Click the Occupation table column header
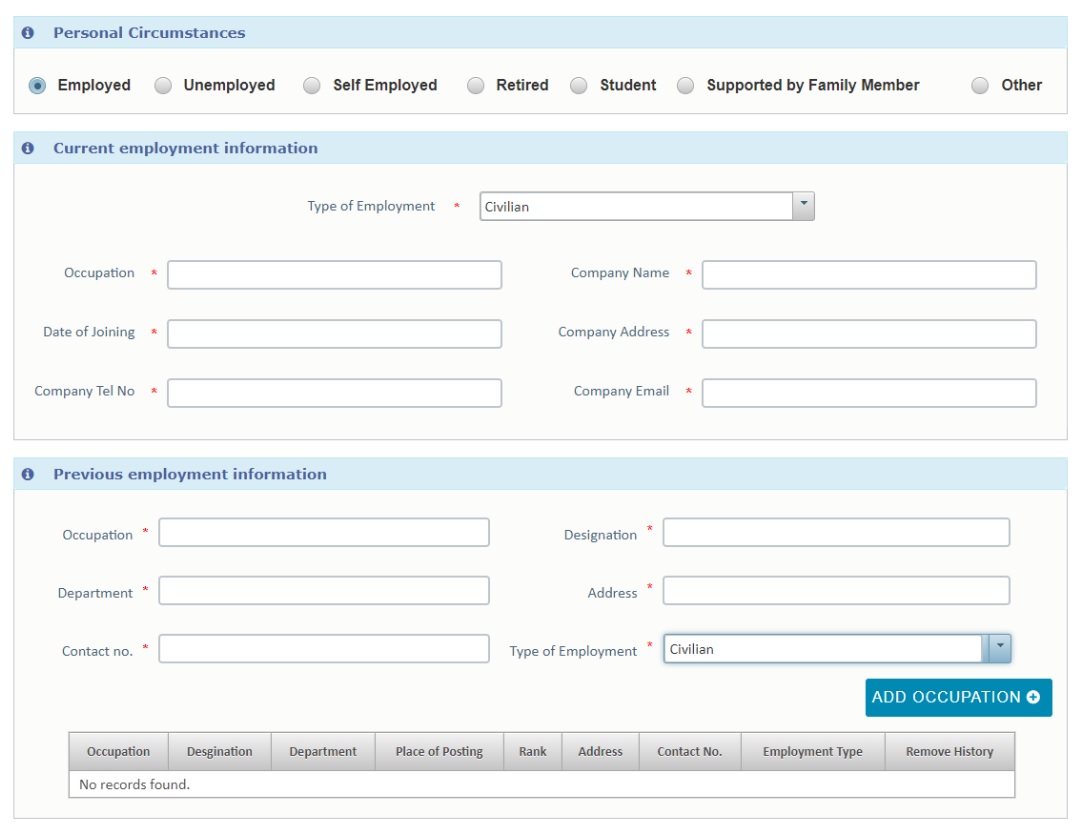 [x=118, y=752]
